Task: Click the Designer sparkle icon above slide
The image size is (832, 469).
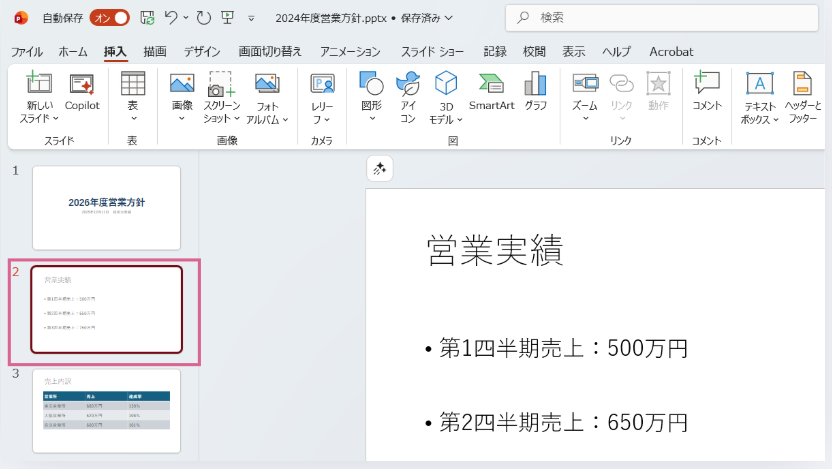Action: coord(380,169)
